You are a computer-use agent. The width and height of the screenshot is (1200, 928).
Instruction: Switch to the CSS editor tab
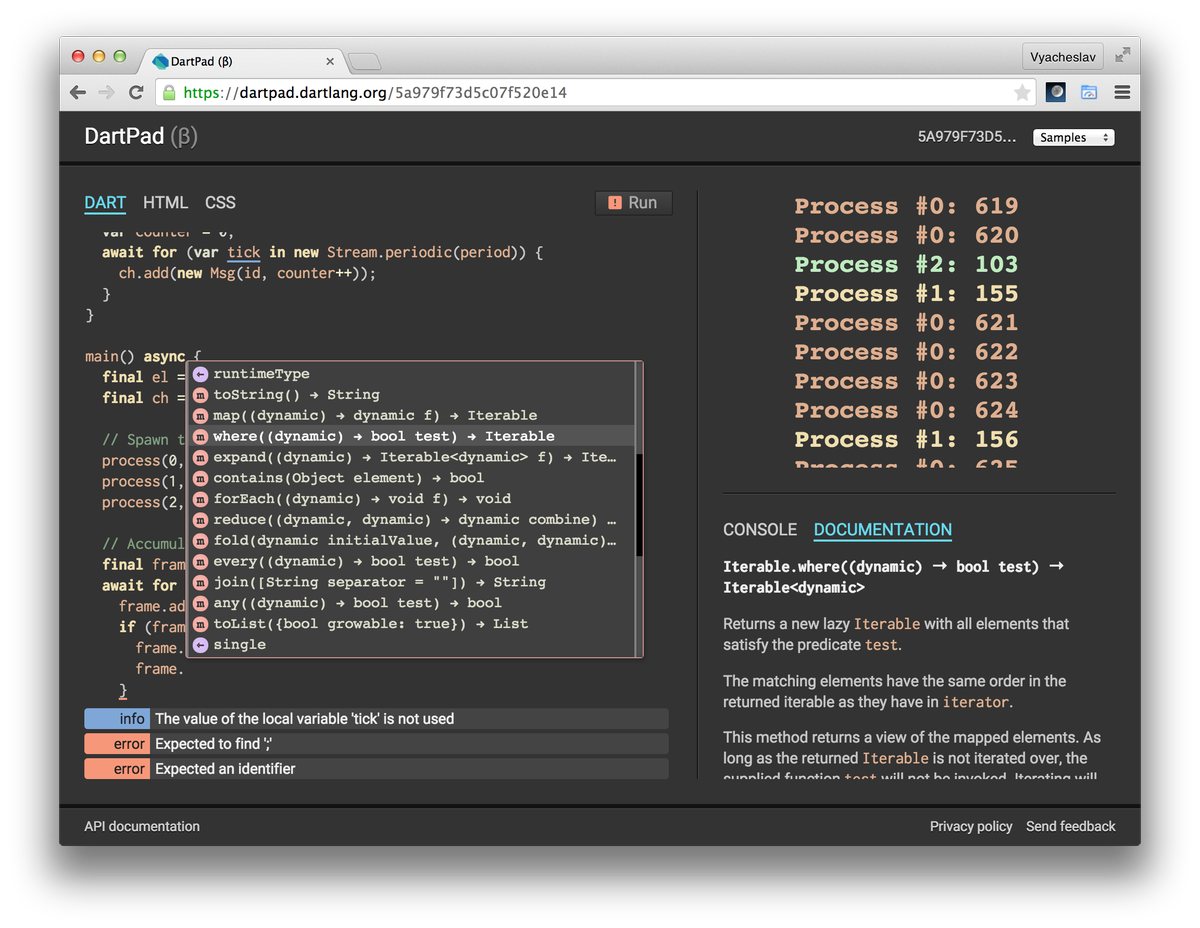point(220,203)
